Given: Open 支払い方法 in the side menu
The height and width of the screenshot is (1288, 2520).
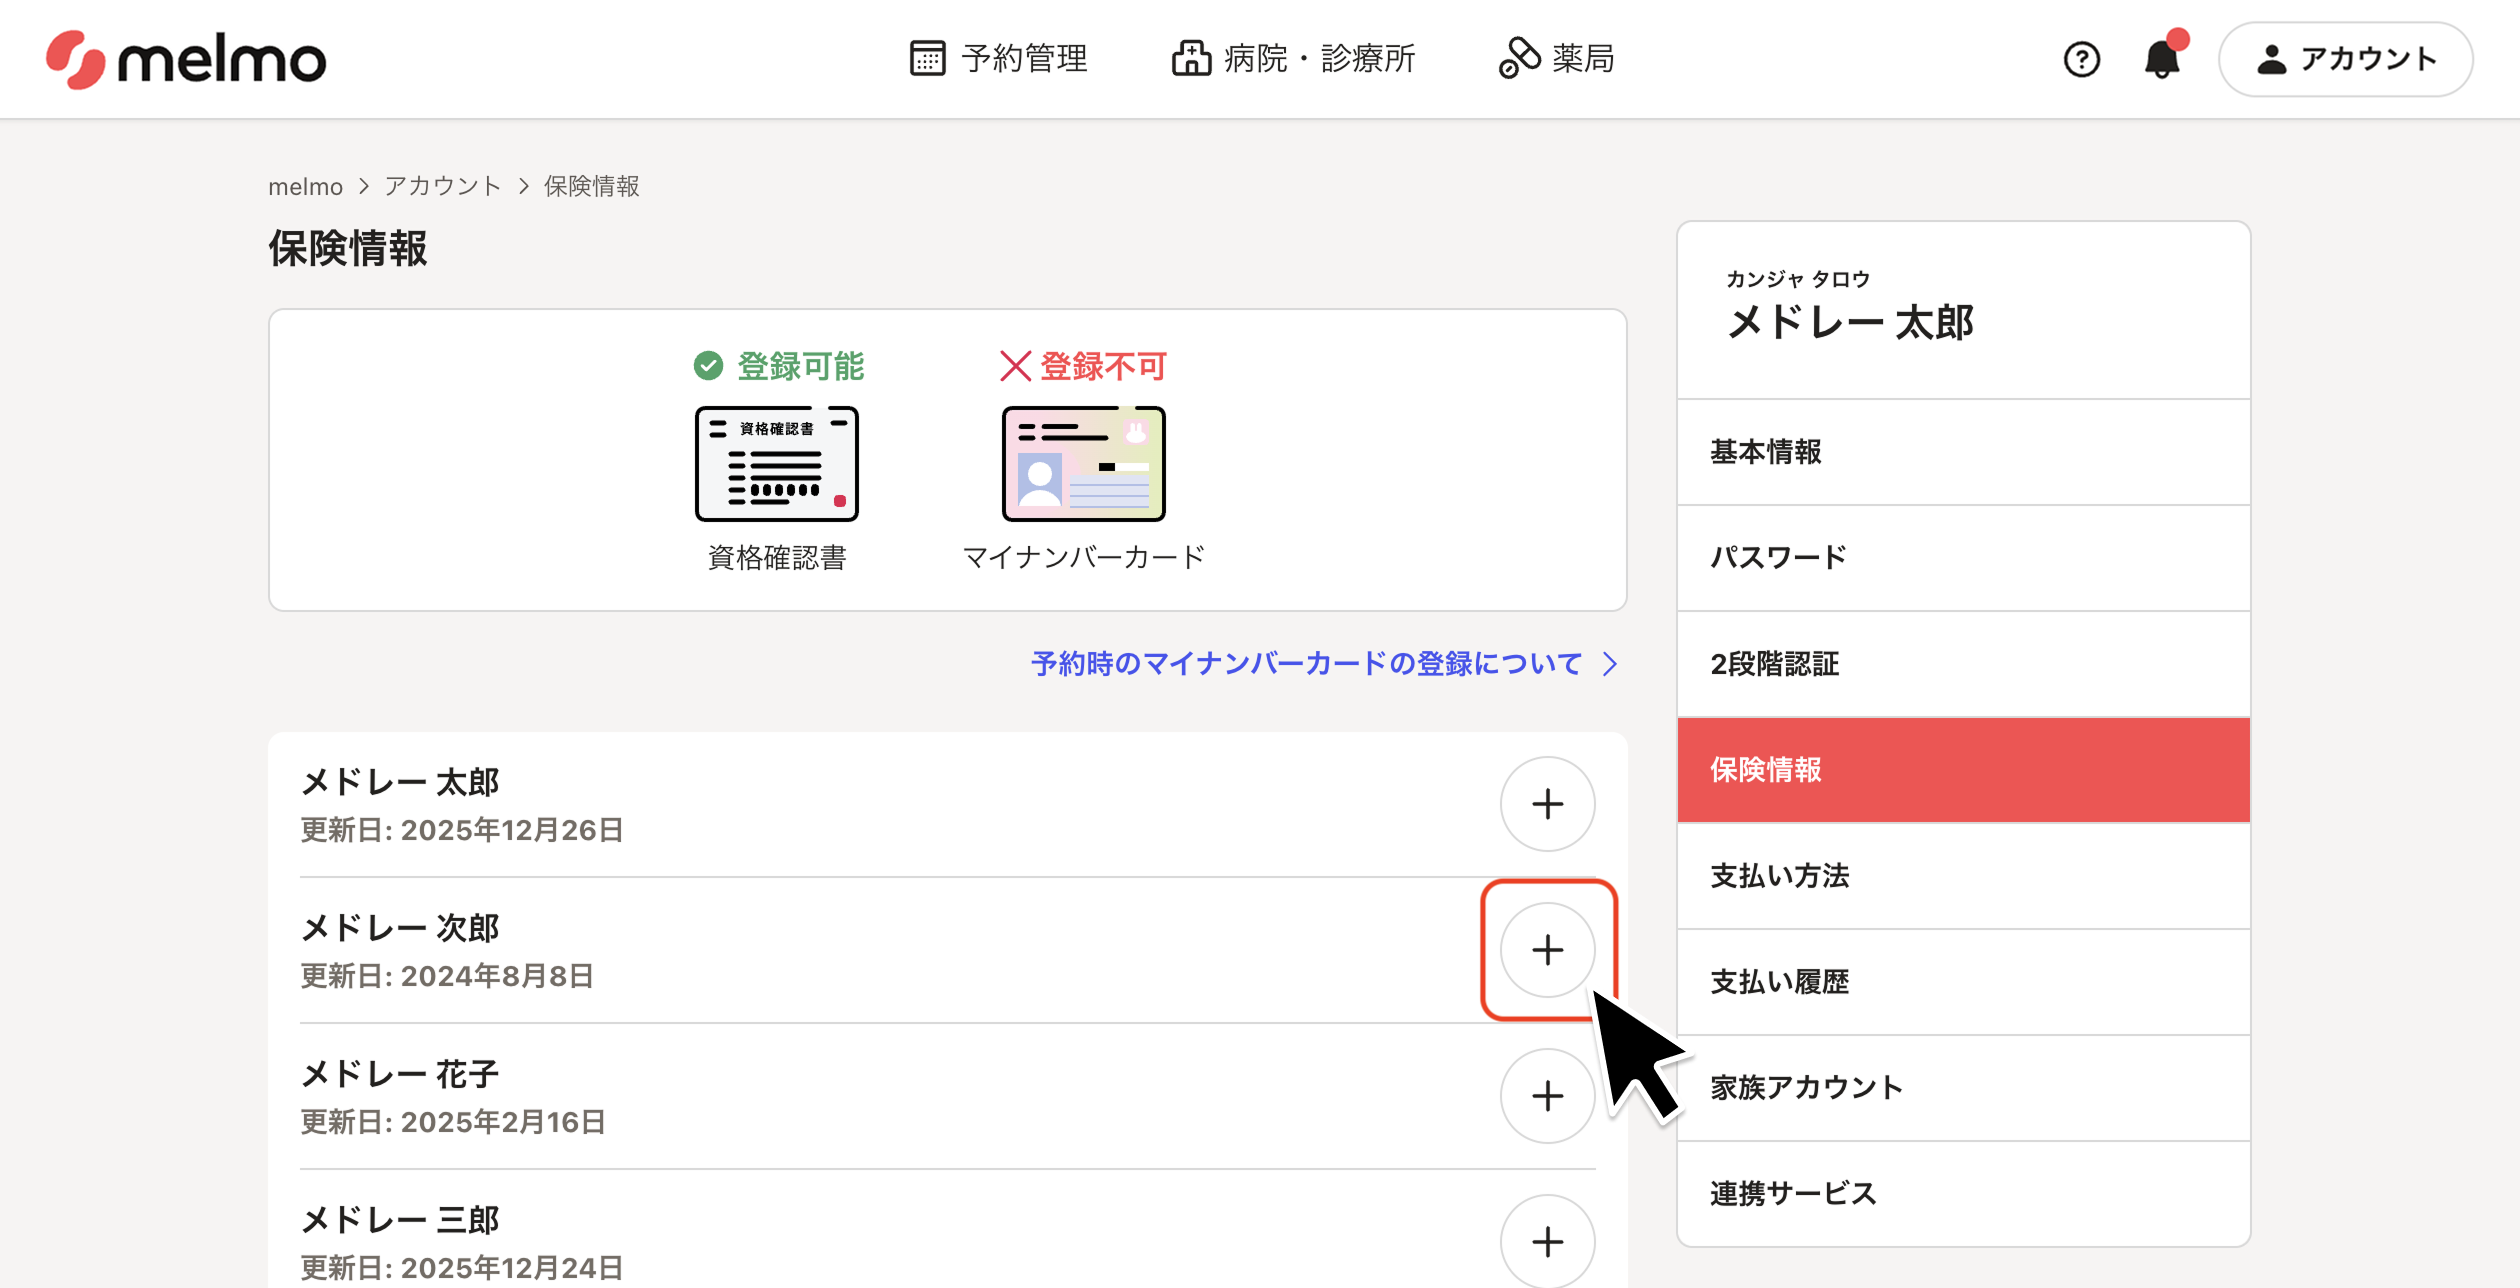Looking at the screenshot, I should click(x=1779, y=876).
